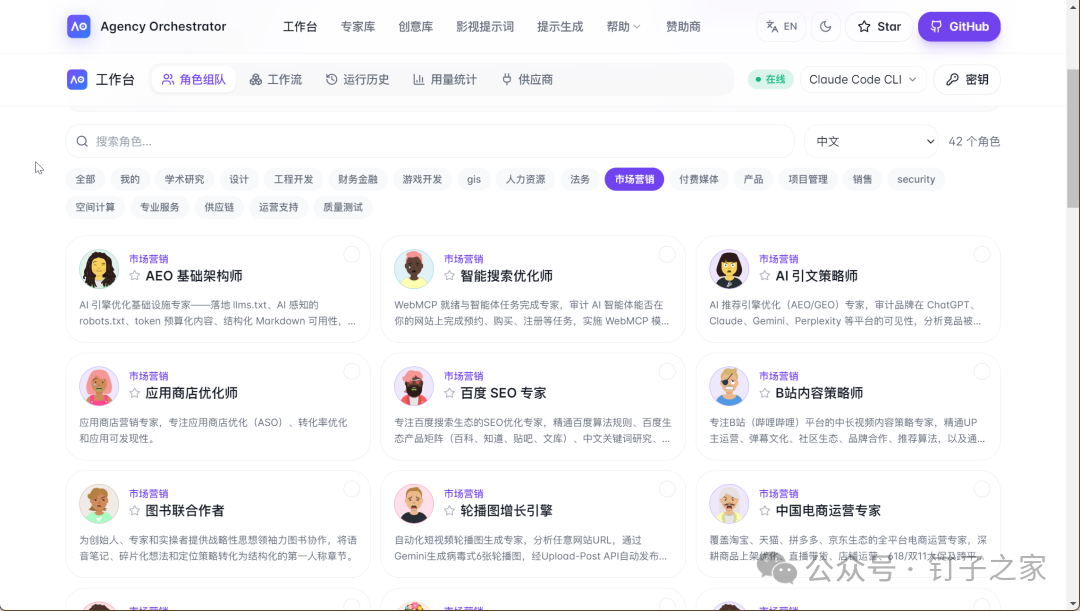Open the 中文 language dropdown
The width and height of the screenshot is (1080, 611).
(871, 141)
